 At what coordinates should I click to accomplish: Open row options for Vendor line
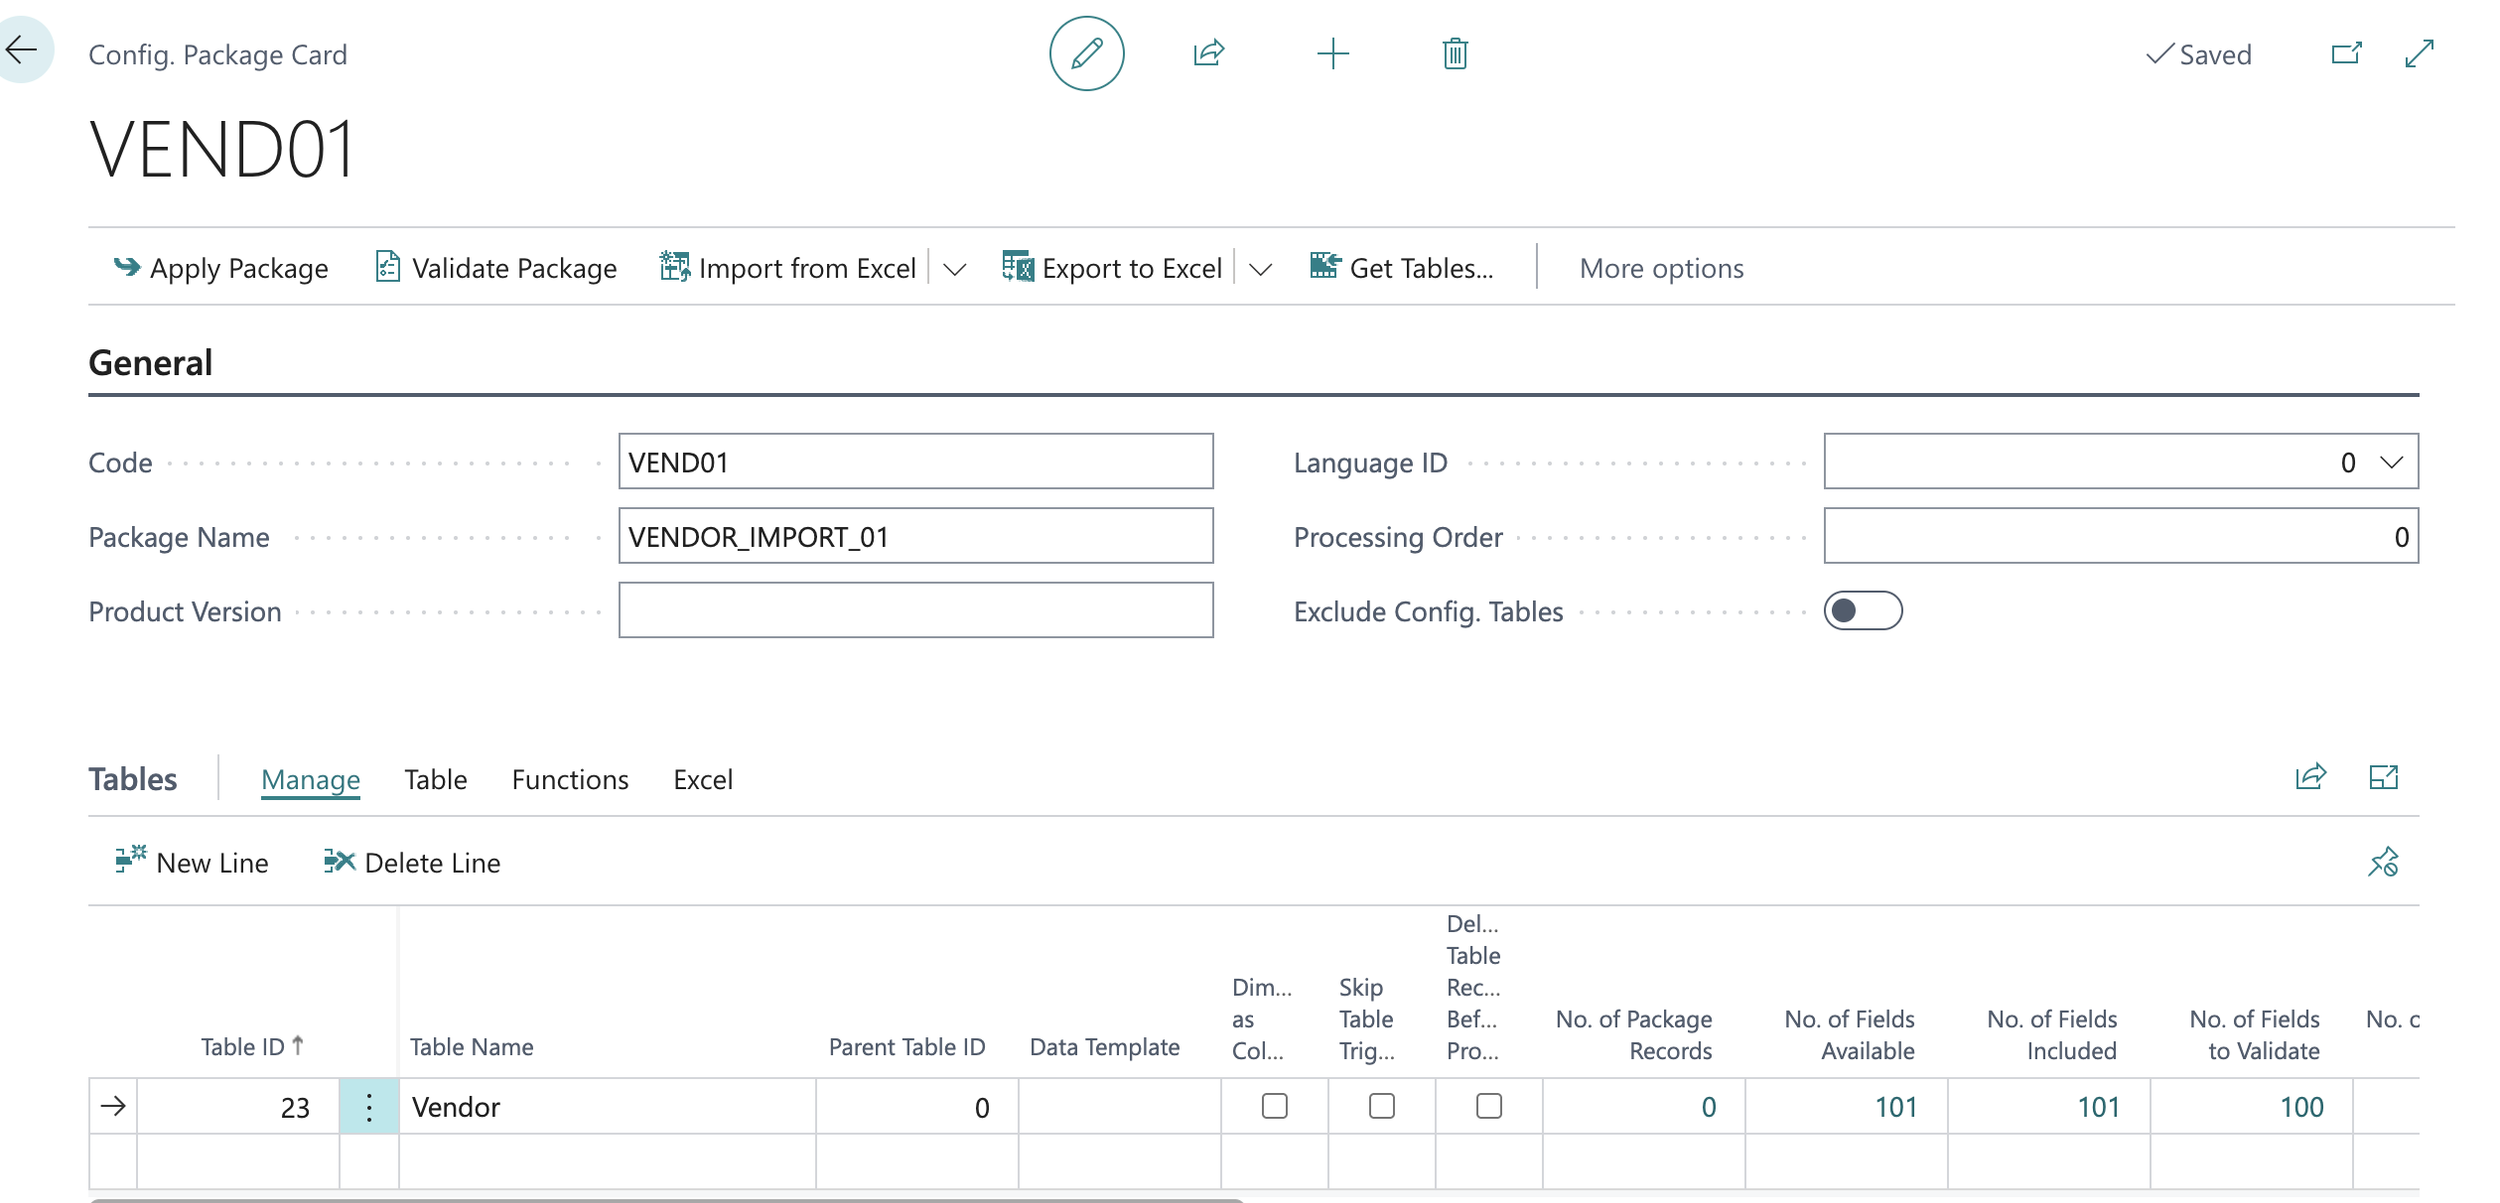pyautogui.click(x=369, y=1106)
